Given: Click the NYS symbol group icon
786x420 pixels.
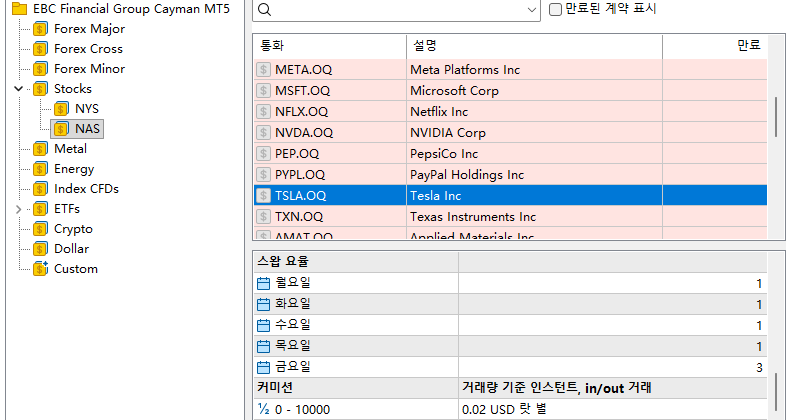Looking at the screenshot, I should pos(62,109).
